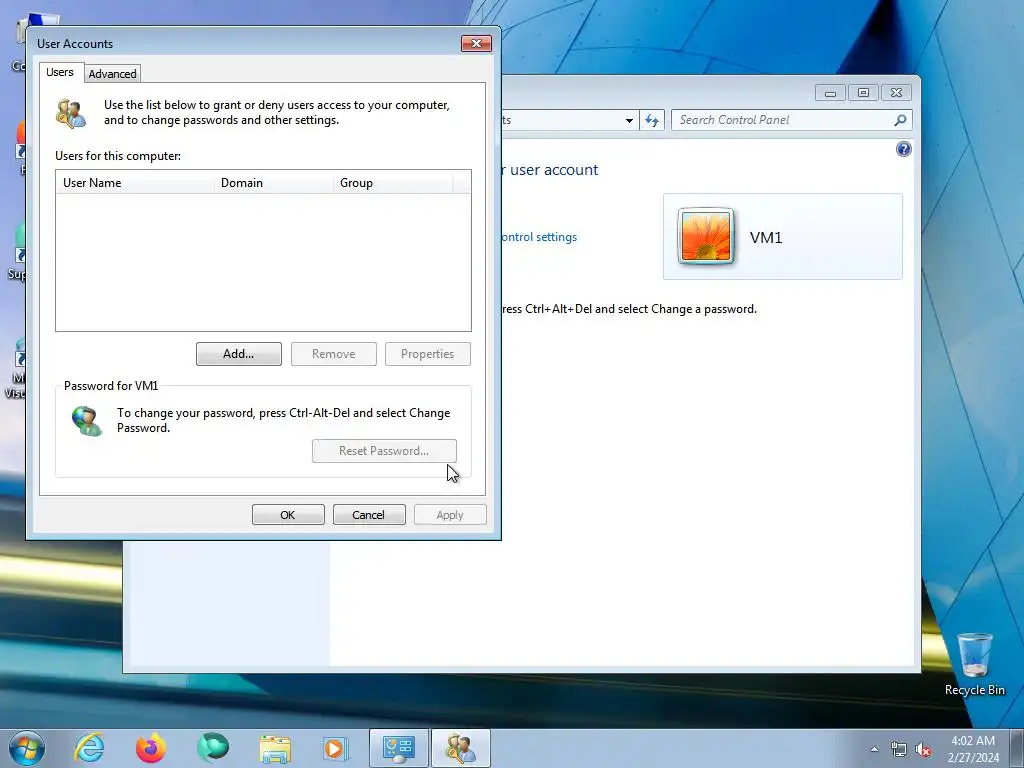This screenshot has height=768, width=1024.
Task: Launch Windows Media Player from taskbar
Action: 336,748
